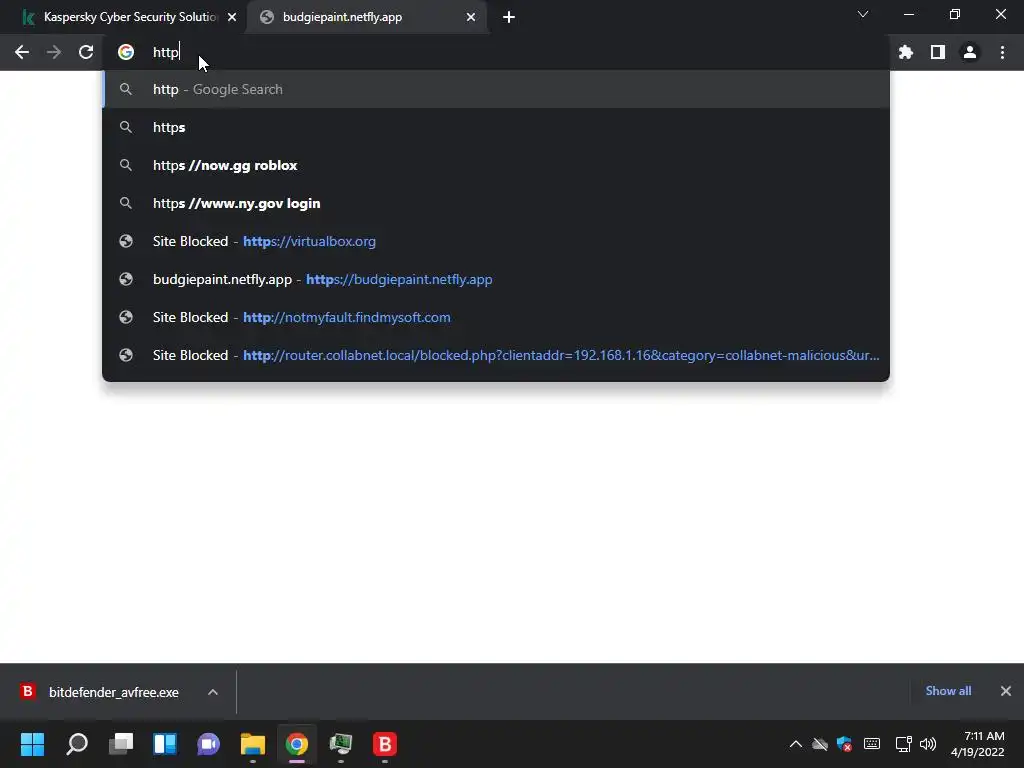Open File Explorer from taskbar
This screenshot has height=768, width=1024.
pos(253,744)
